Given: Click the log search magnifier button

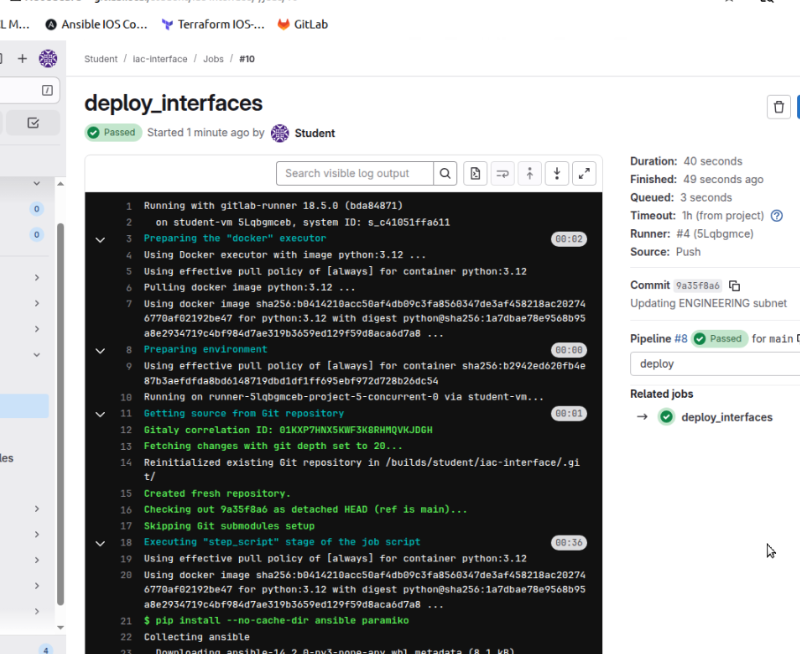Looking at the screenshot, I should pos(445,173).
